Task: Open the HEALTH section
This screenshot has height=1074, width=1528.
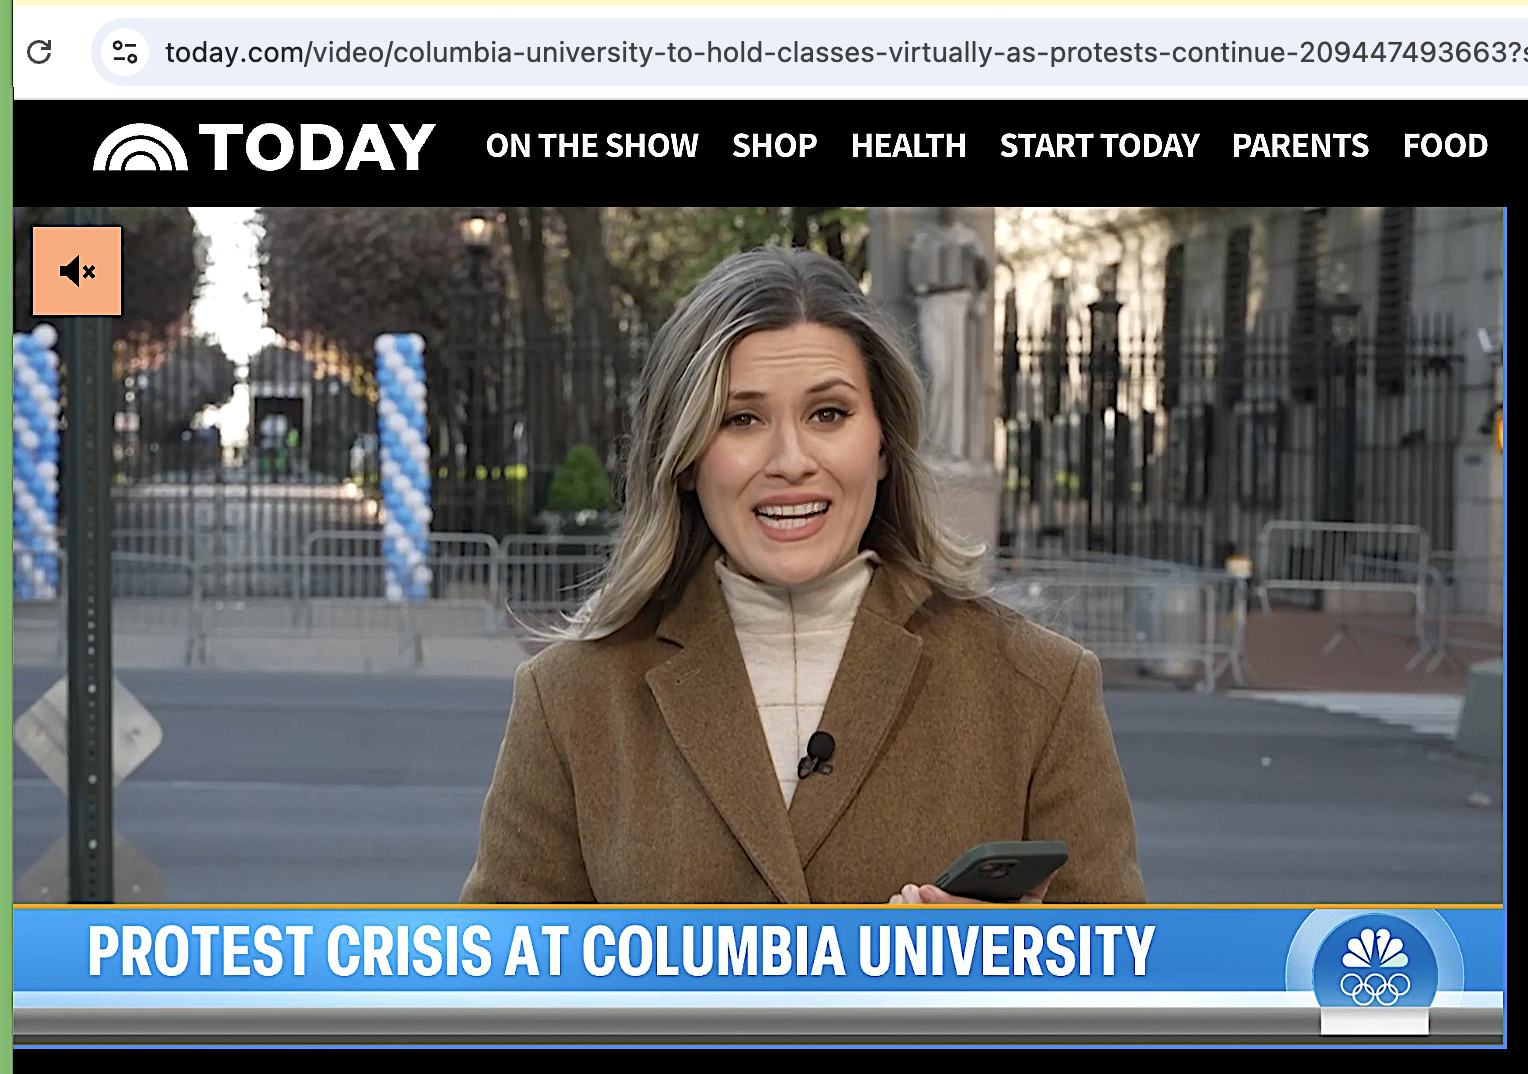Action: (x=908, y=146)
